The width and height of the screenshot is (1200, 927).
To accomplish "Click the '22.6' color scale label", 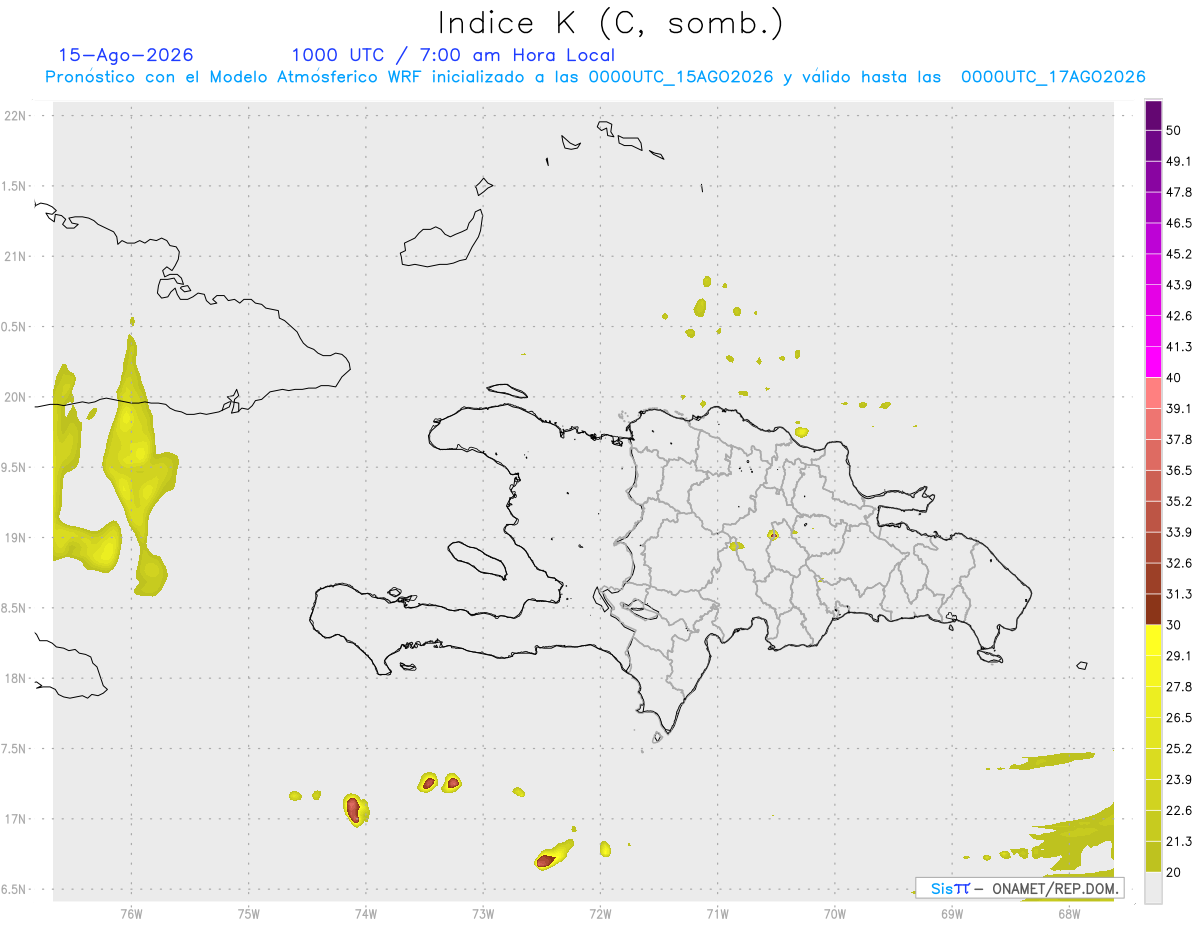I will tap(1179, 811).
